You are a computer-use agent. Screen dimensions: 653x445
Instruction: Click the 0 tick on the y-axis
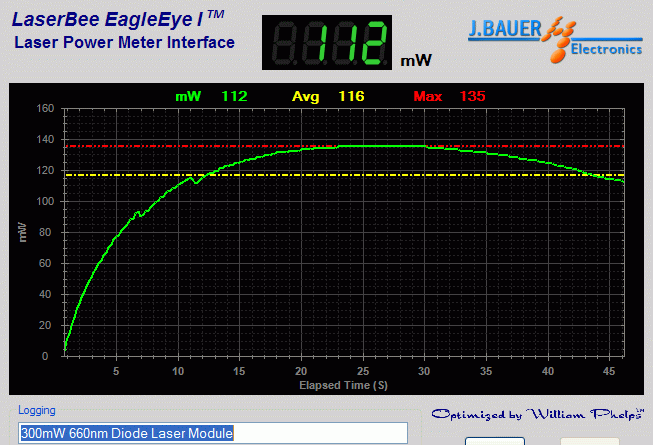point(45,356)
